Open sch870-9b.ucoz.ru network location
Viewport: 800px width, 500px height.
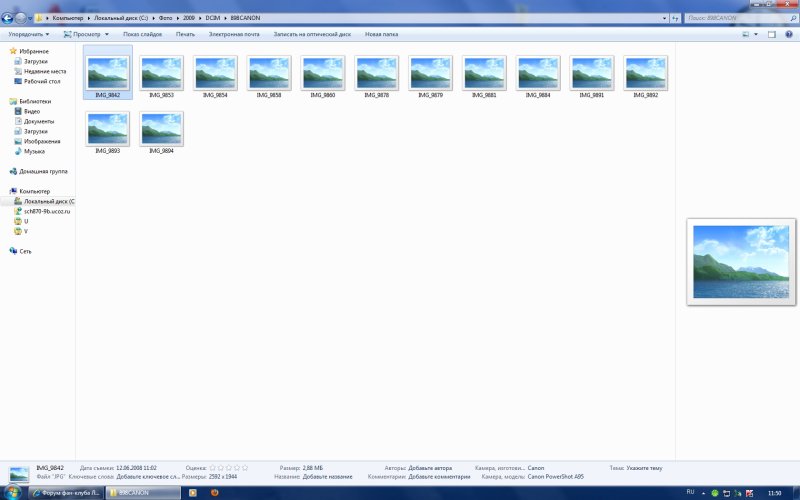coord(47,211)
